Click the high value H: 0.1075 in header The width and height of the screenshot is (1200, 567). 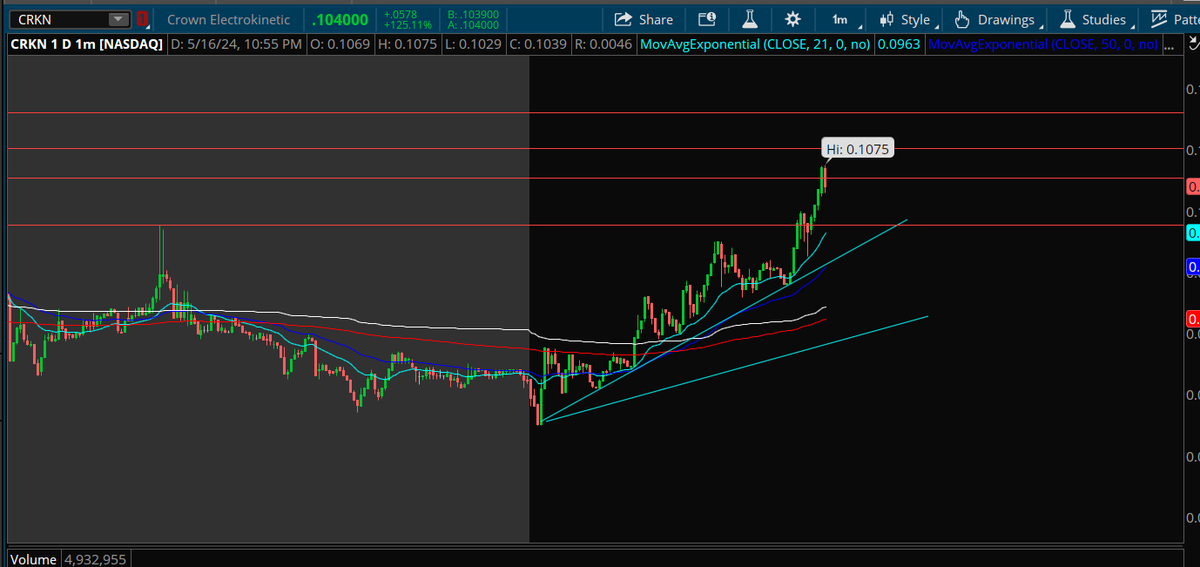tap(407, 44)
